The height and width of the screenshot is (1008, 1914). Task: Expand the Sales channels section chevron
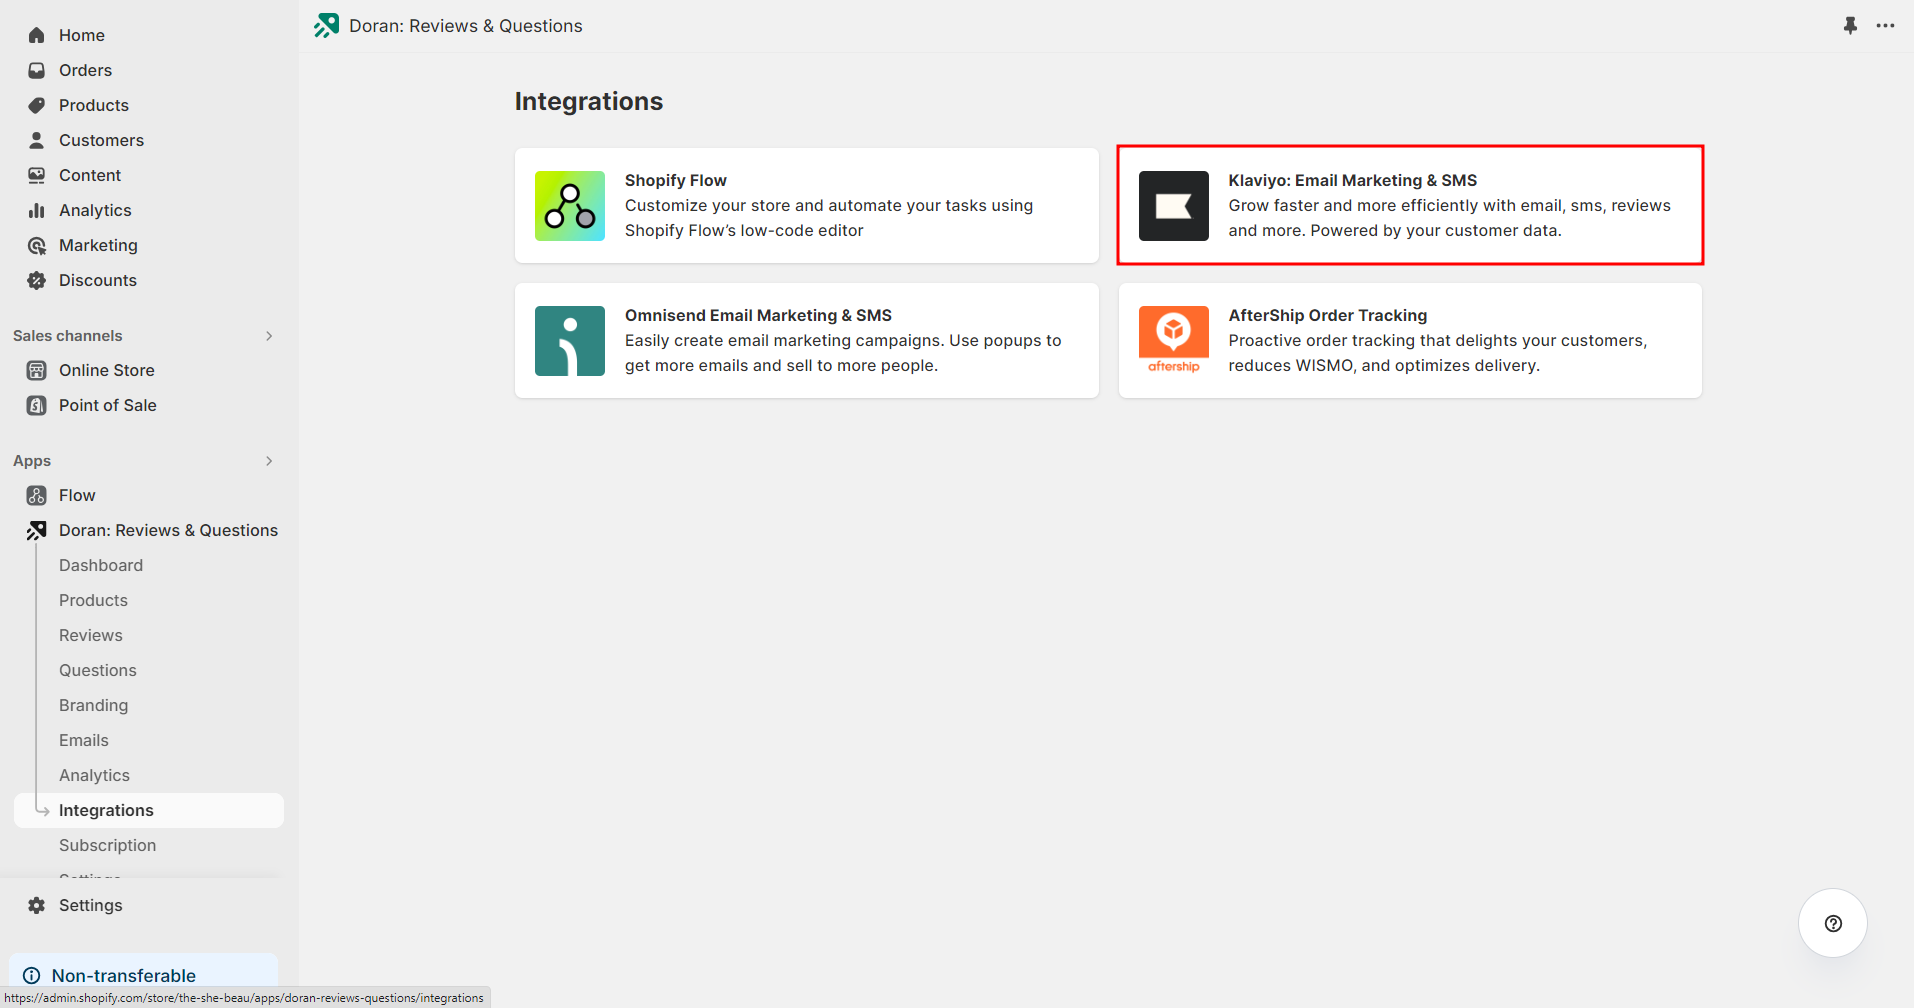click(x=269, y=336)
